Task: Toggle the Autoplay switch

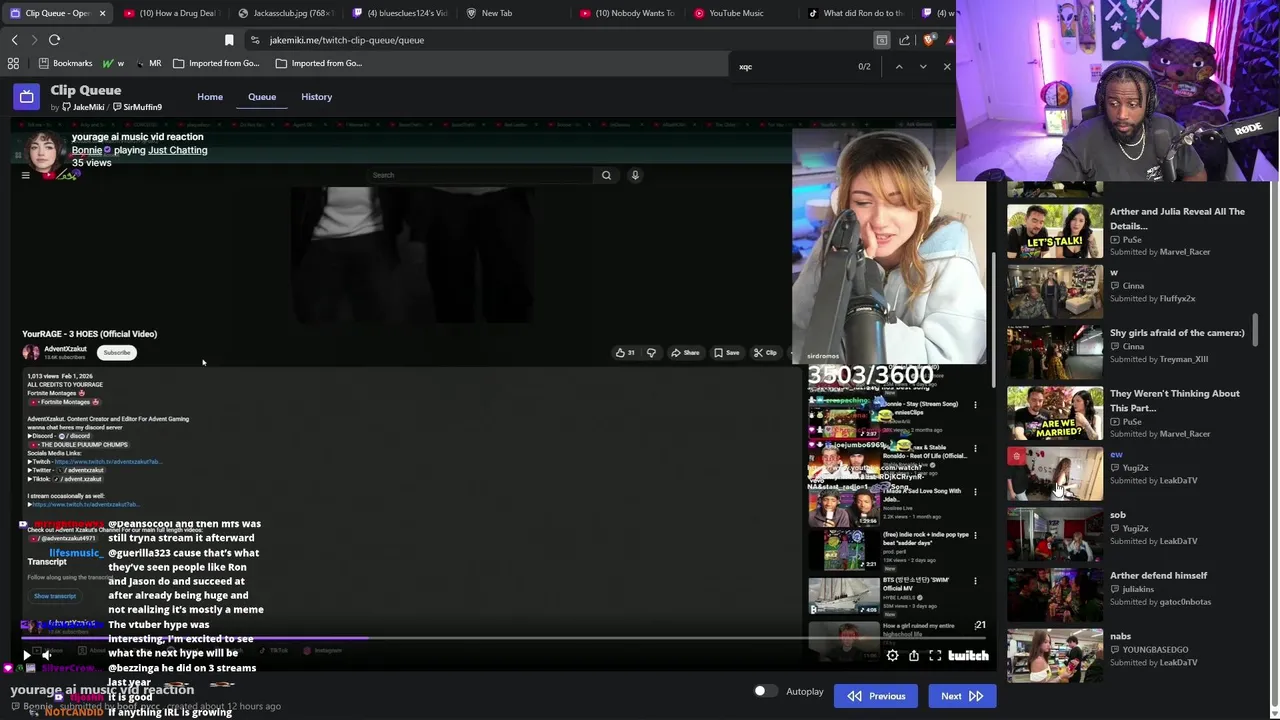Action: (764, 692)
